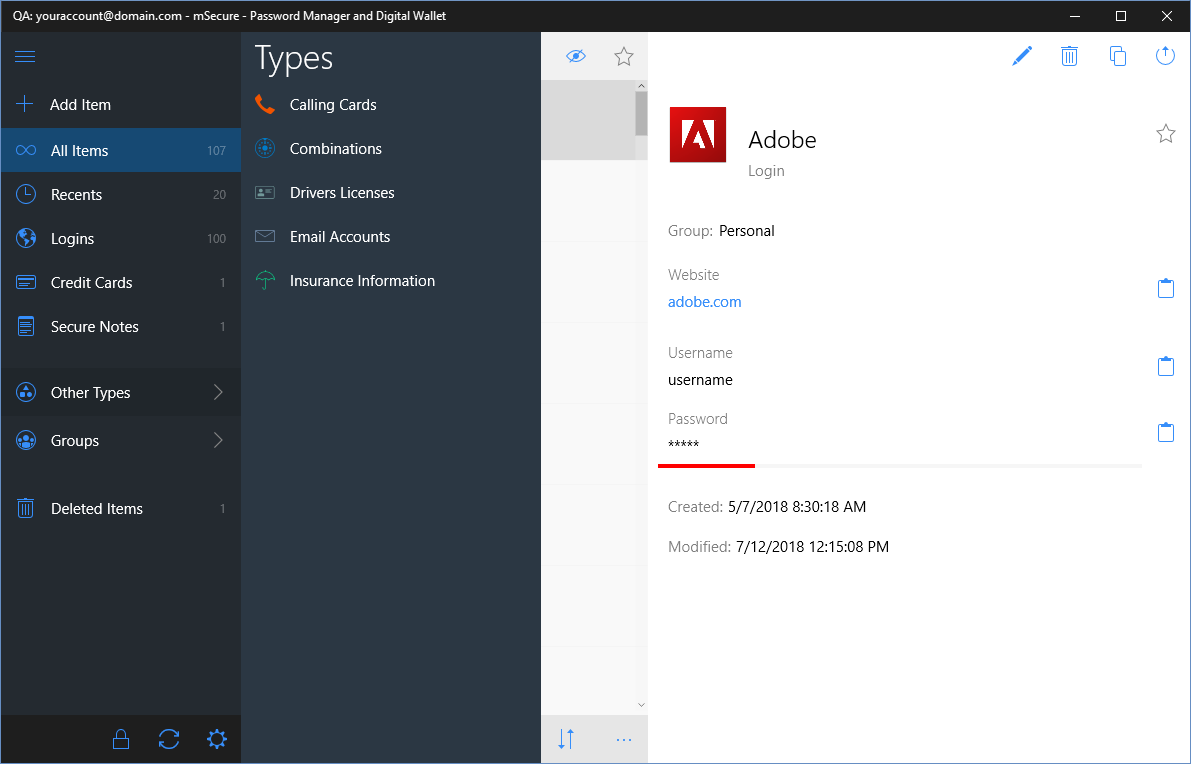This screenshot has height=764, width=1191.
Task: Duplicate the Adobe item
Action: (1117, 55)
